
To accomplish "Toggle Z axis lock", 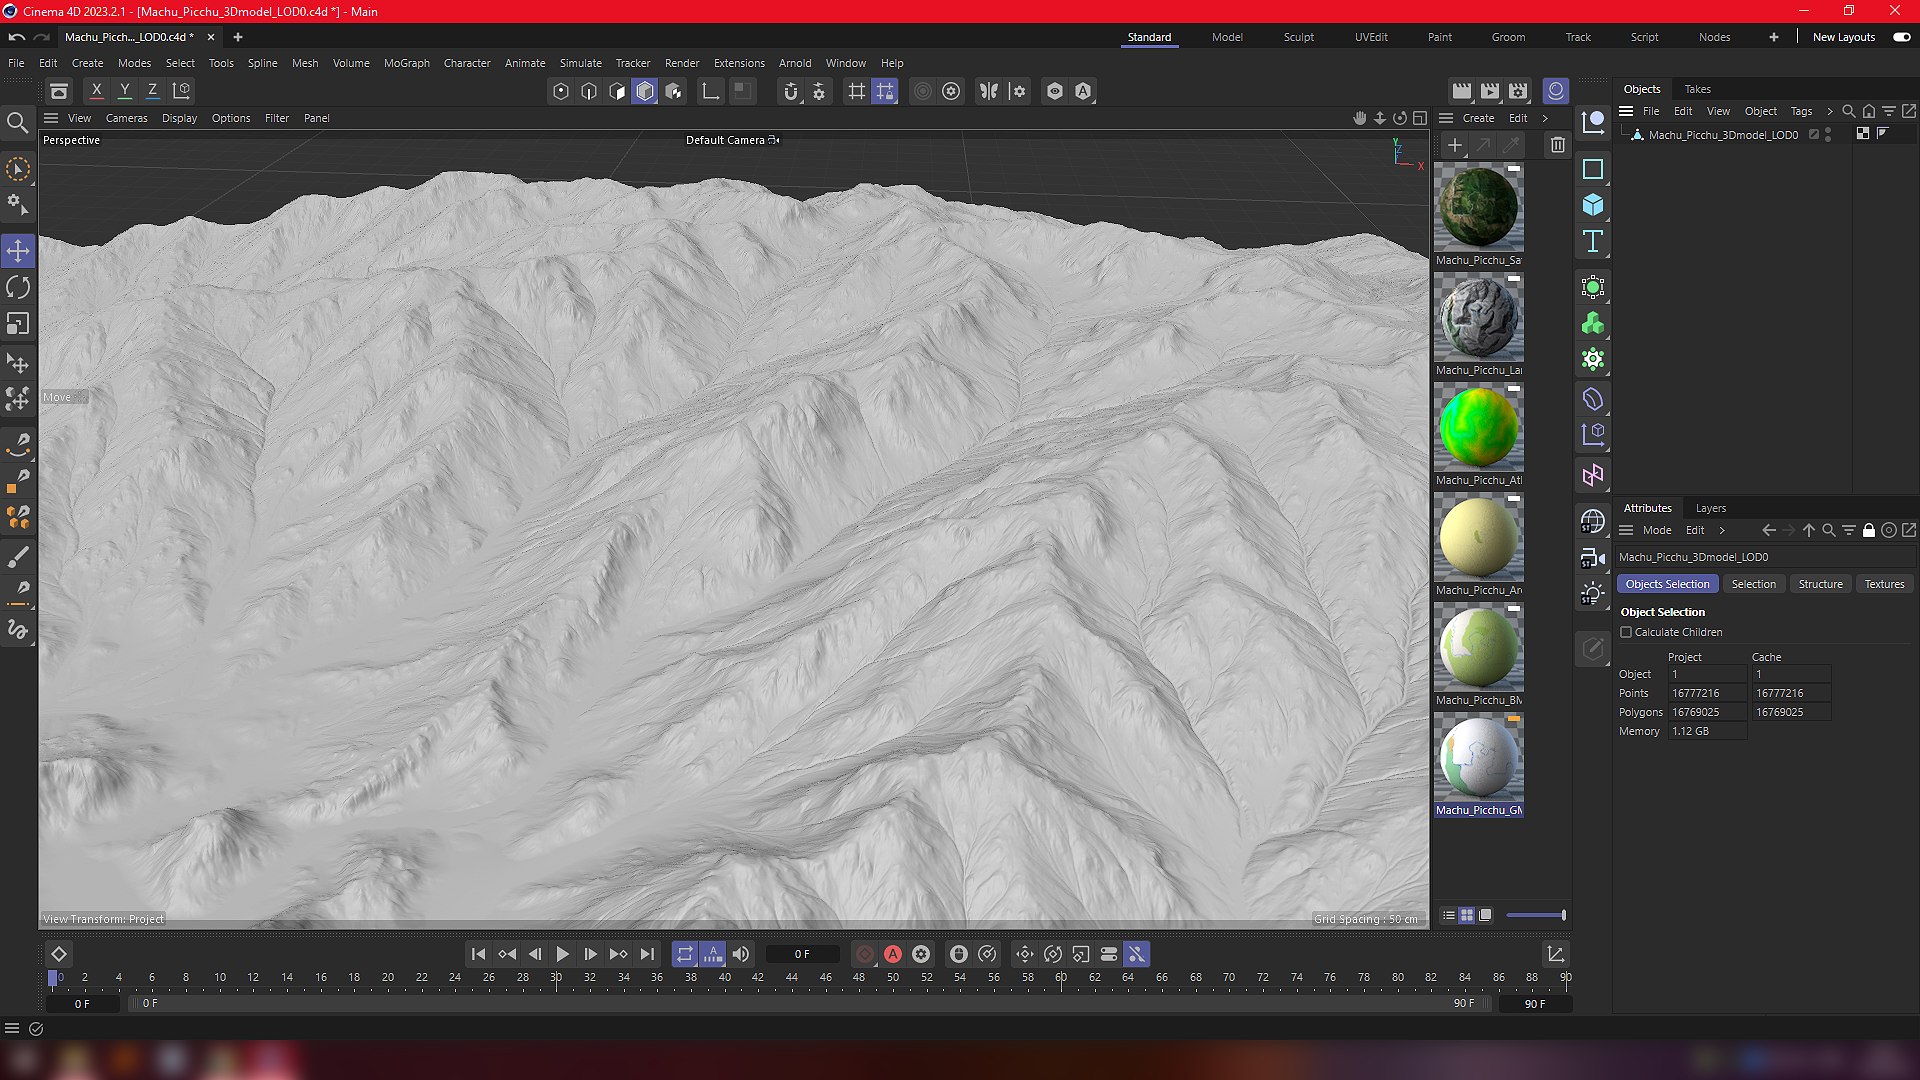I will (153, 91).
